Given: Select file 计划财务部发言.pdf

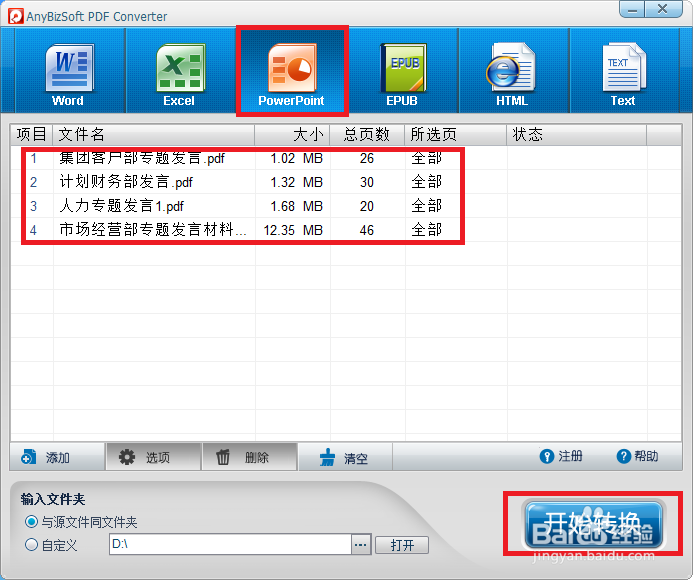Looking at the screenshot, I should click(126, 182).
